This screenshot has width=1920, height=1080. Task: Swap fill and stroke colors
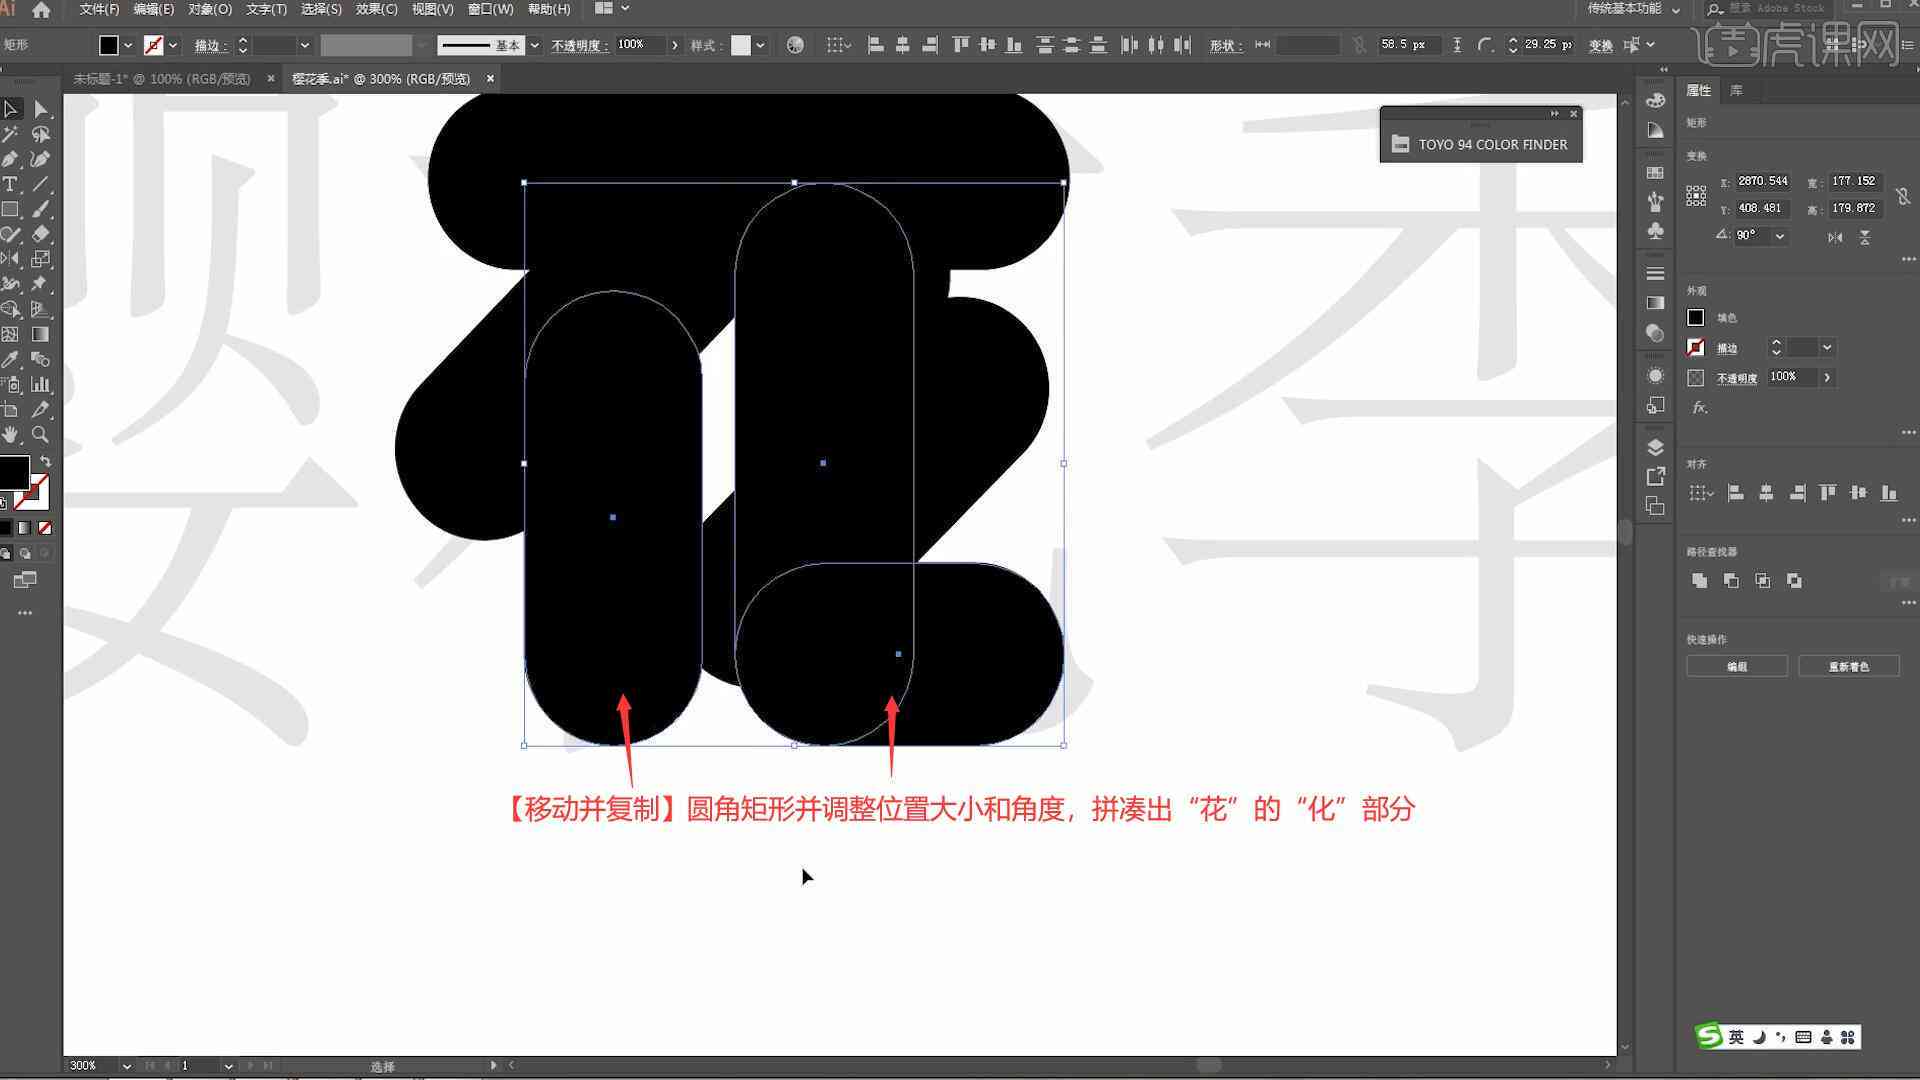click(x=45, y=461)
